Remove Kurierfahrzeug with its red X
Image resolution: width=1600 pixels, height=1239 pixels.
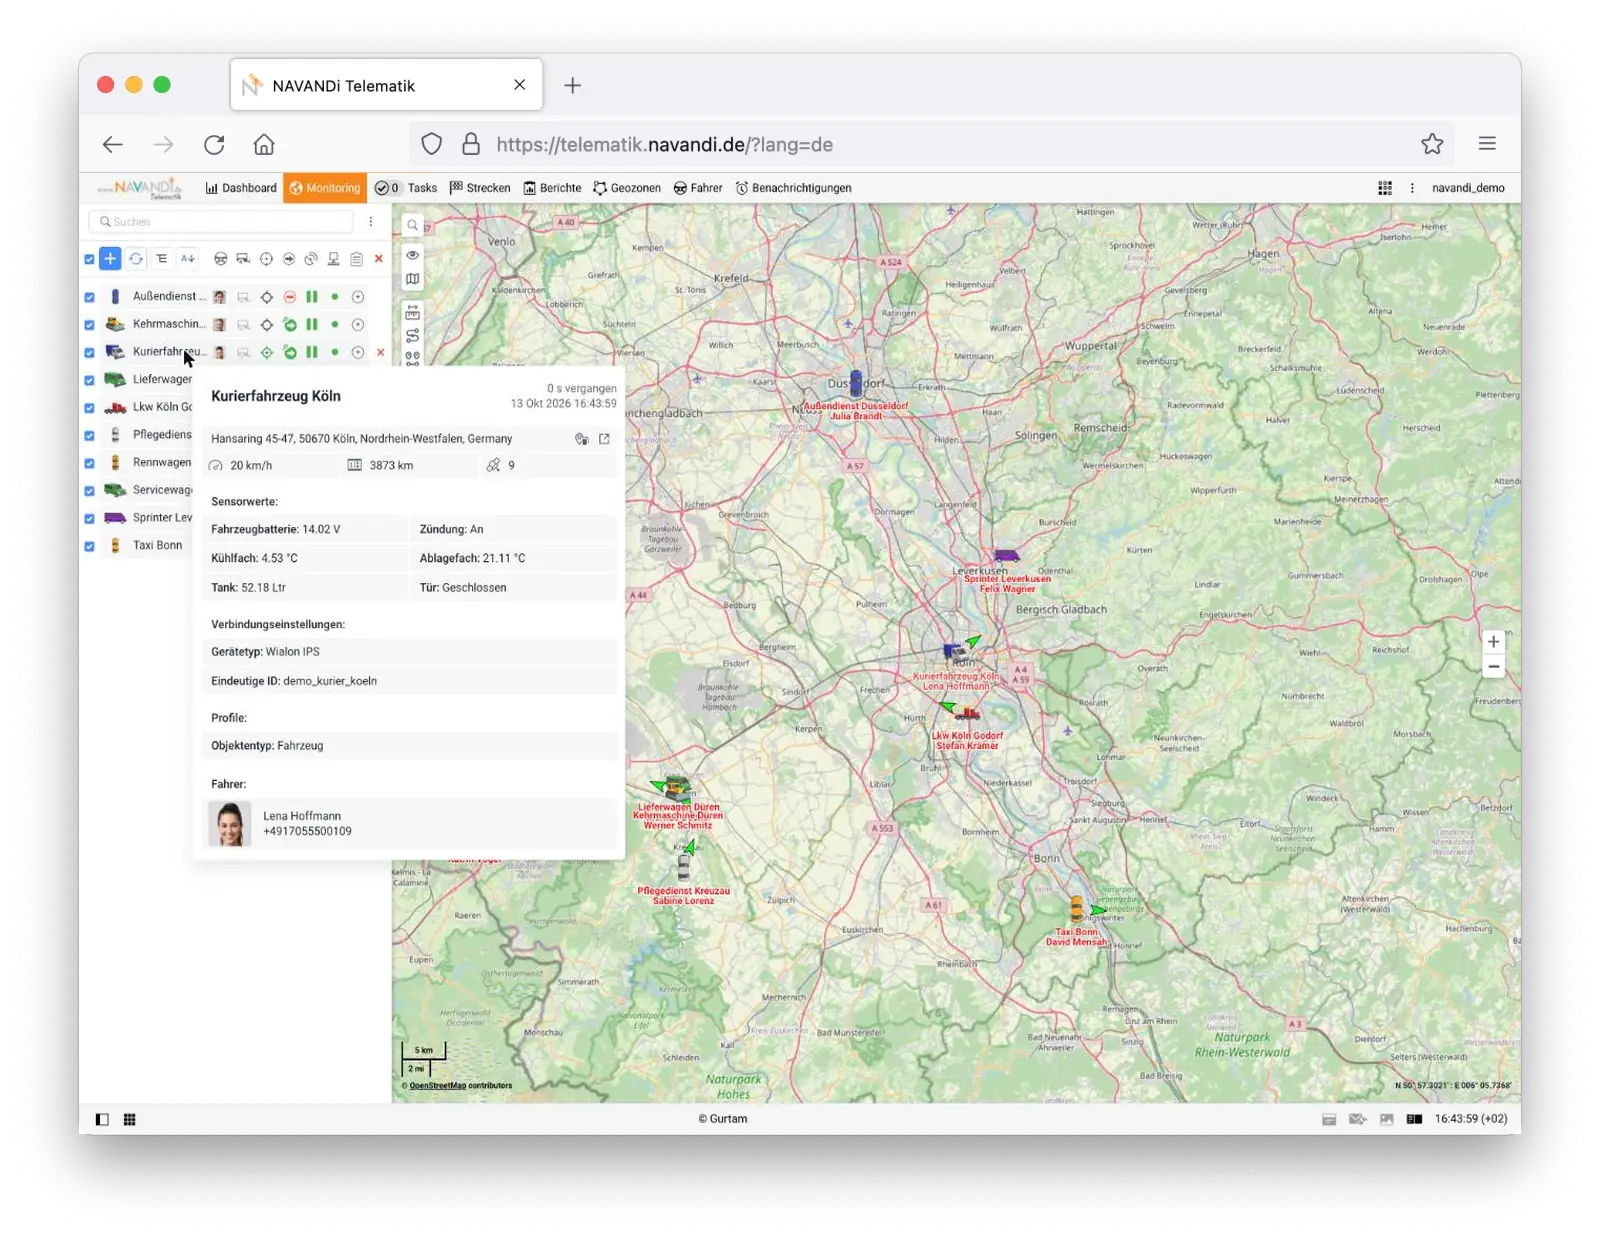click(x=380, y=352)
